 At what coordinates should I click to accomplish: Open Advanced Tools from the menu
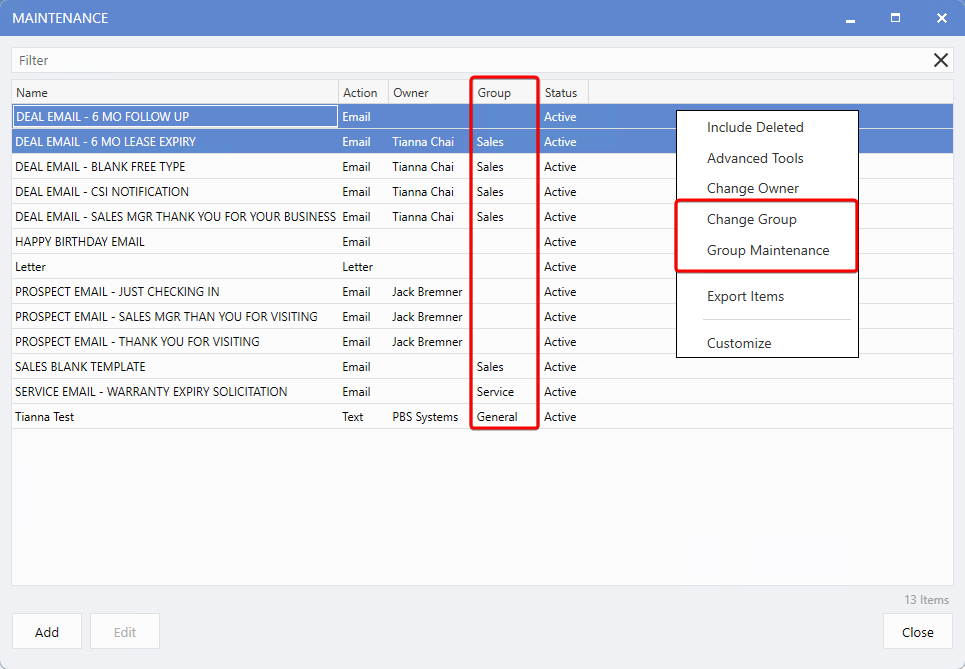coord(755,158)
